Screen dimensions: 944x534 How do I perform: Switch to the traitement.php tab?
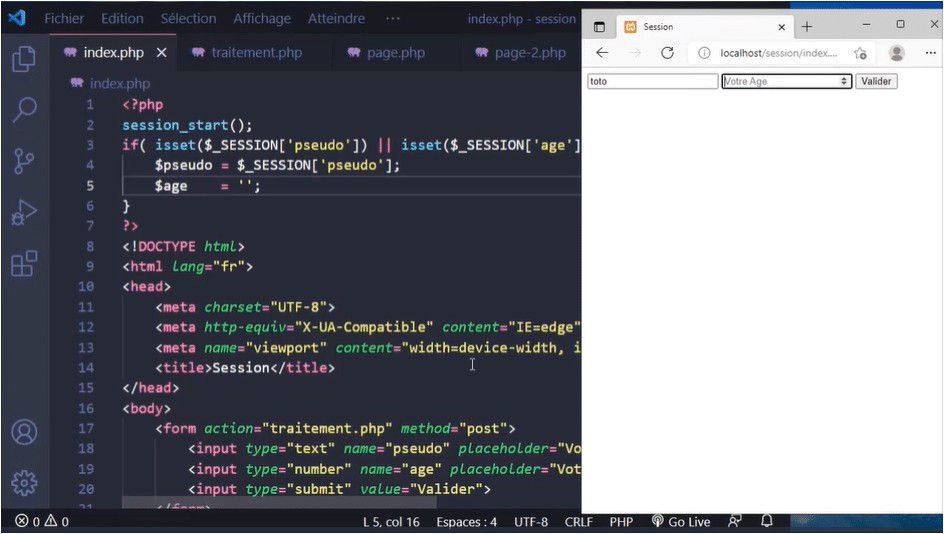click(x=247, y=53)
